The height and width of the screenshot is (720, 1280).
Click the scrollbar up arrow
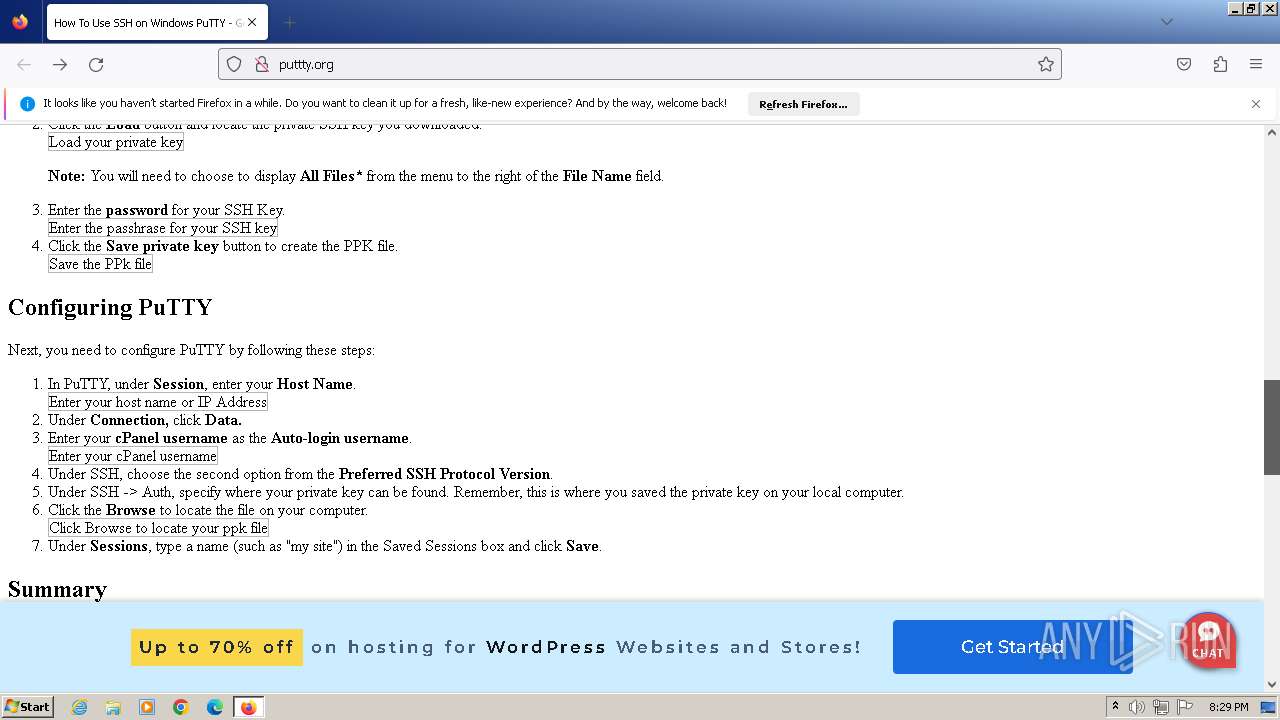(1272, 132)
